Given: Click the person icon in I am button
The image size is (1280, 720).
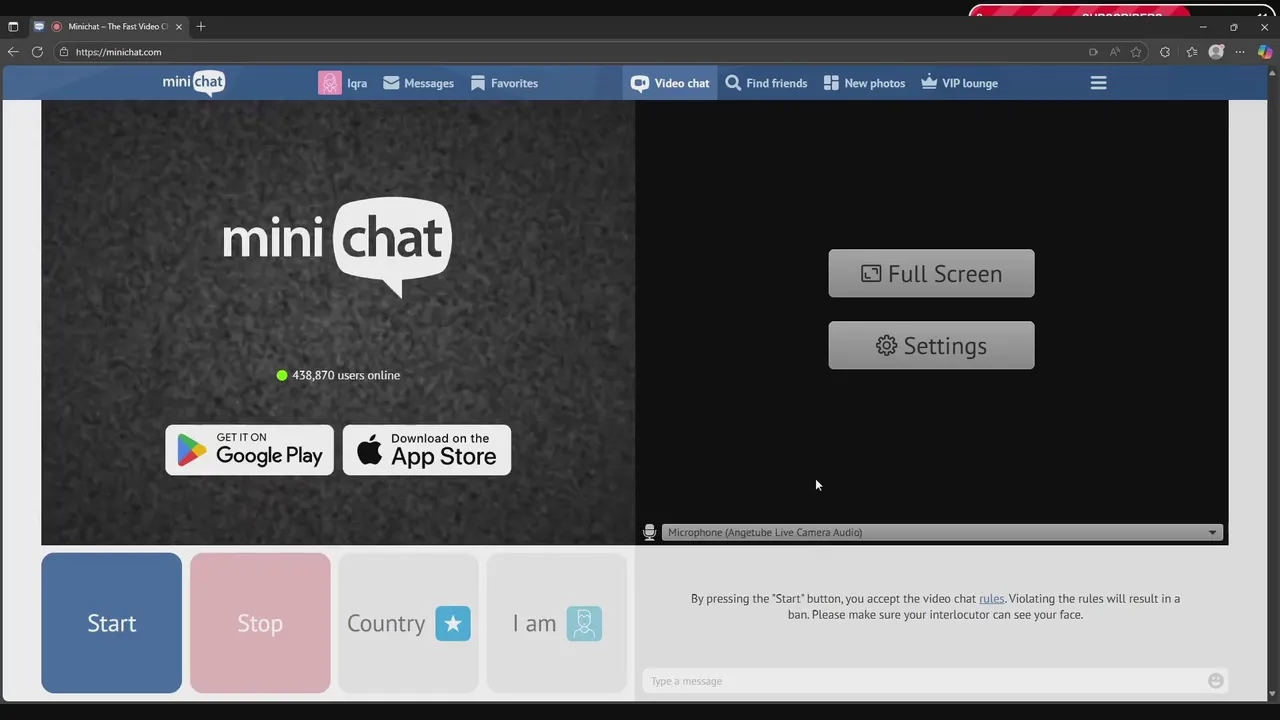Looking at the screenshot, I should [584, 623].
